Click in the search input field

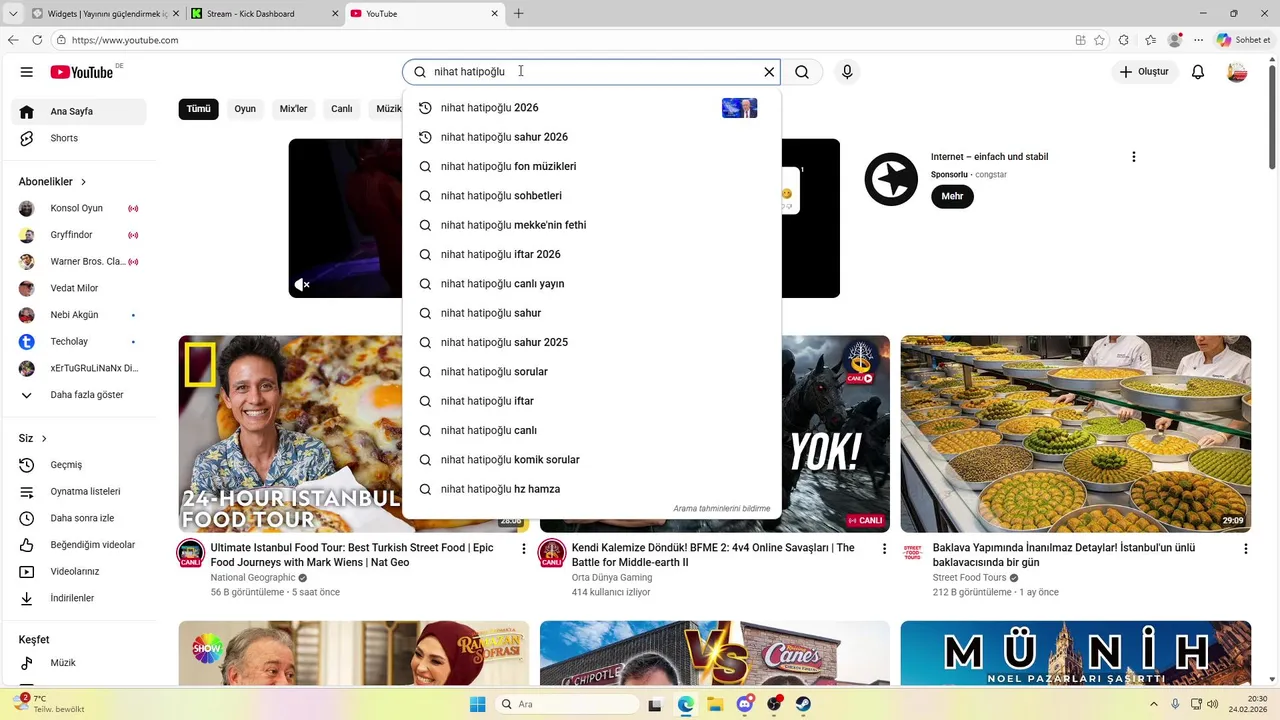pyautogui.click(x=590, y=72)
